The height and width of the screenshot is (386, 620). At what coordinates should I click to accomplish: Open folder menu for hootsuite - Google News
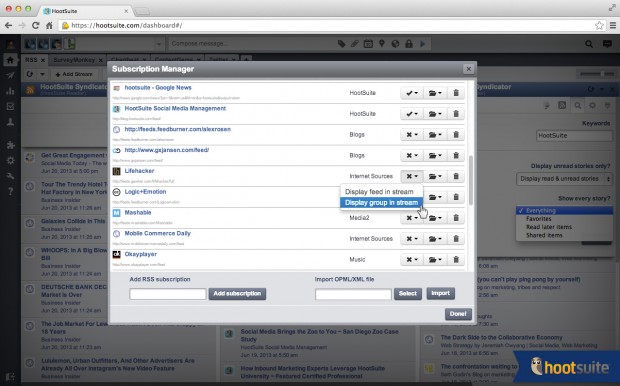click(435, 93)
